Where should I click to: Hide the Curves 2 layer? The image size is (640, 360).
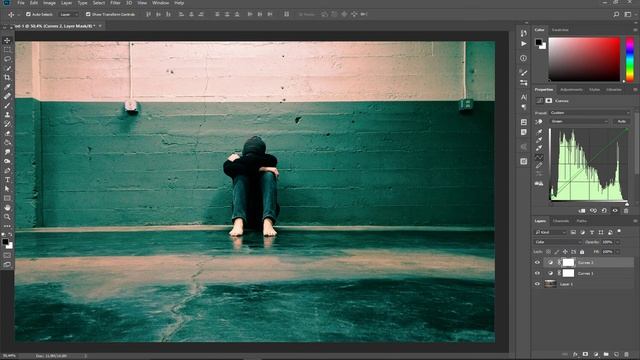[537, 262]
